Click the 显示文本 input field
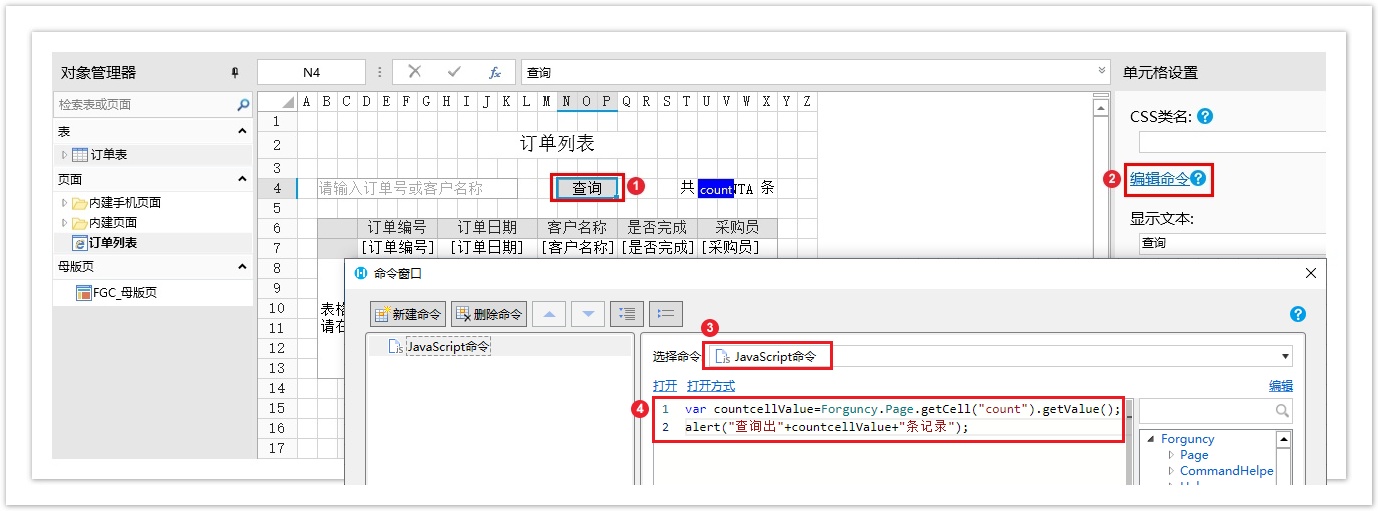The image size is (1378, 511). (x=1232, y=243)
